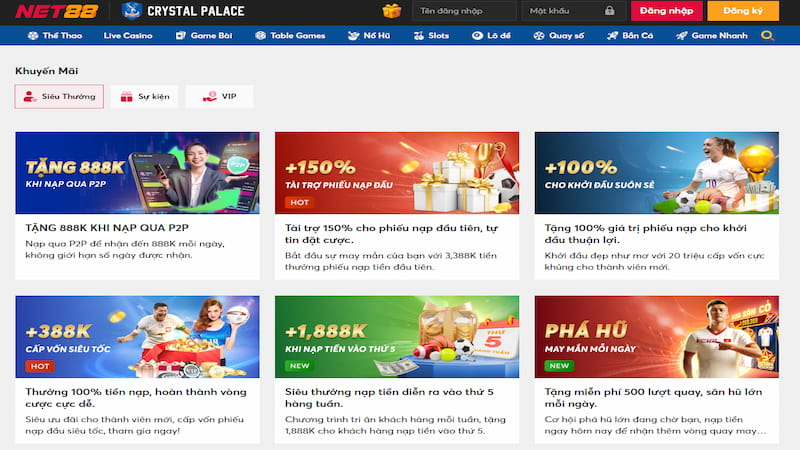
Task: Click the search magnifier icon
Action: click(x=767, y=35)
